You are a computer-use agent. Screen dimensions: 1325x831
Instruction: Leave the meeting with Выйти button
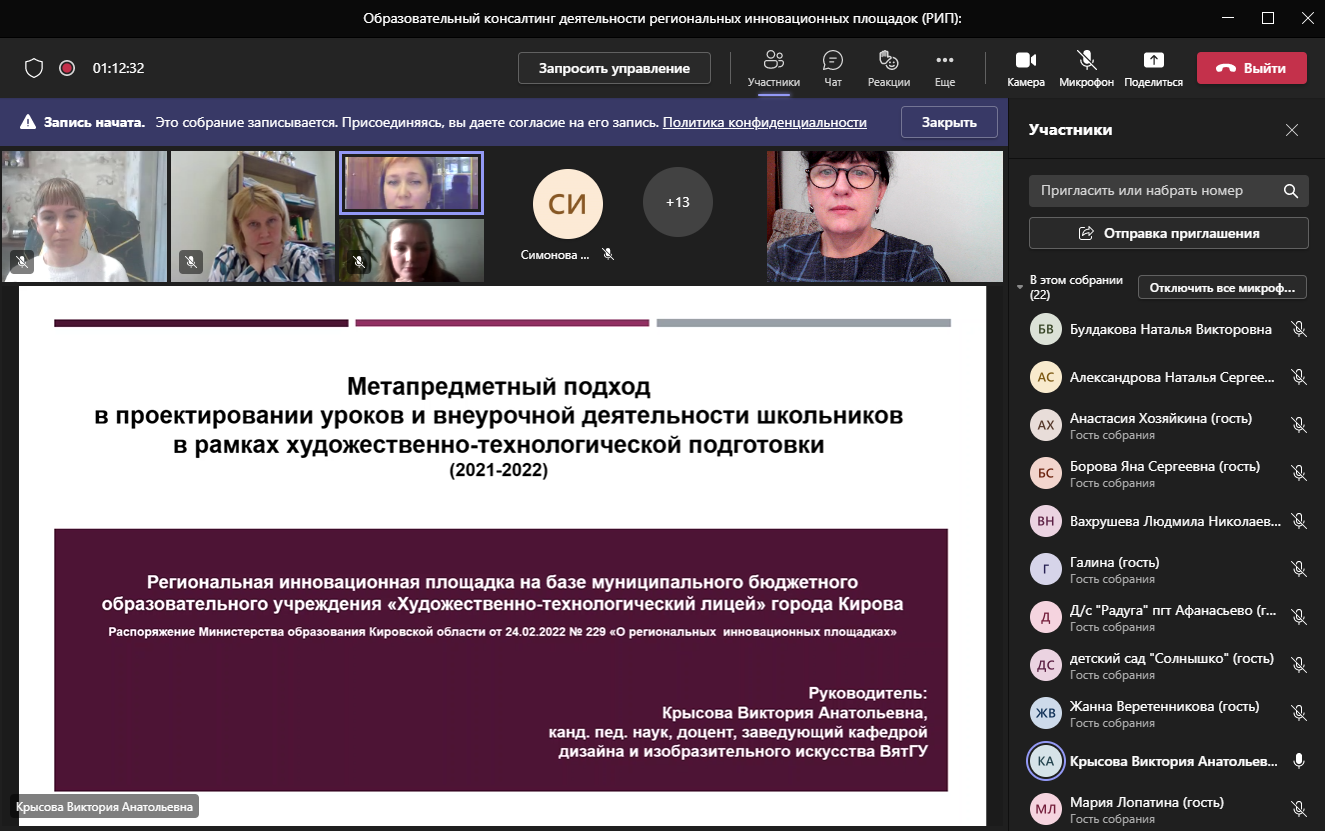click(x=1251, y=68)
